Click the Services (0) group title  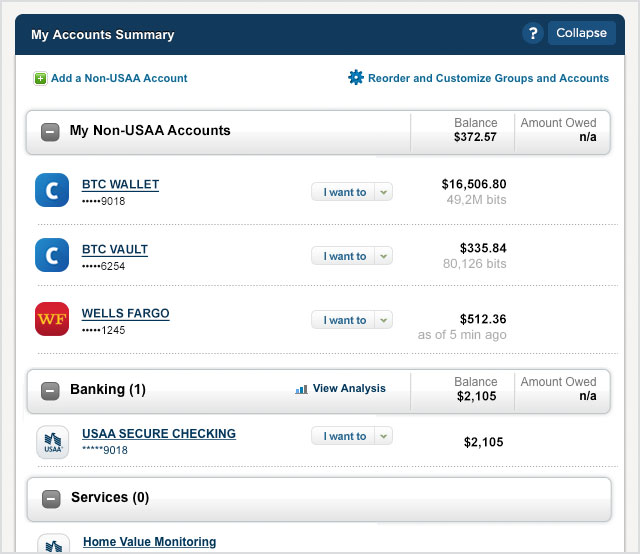pyautogui.click(x=110, y=497)
